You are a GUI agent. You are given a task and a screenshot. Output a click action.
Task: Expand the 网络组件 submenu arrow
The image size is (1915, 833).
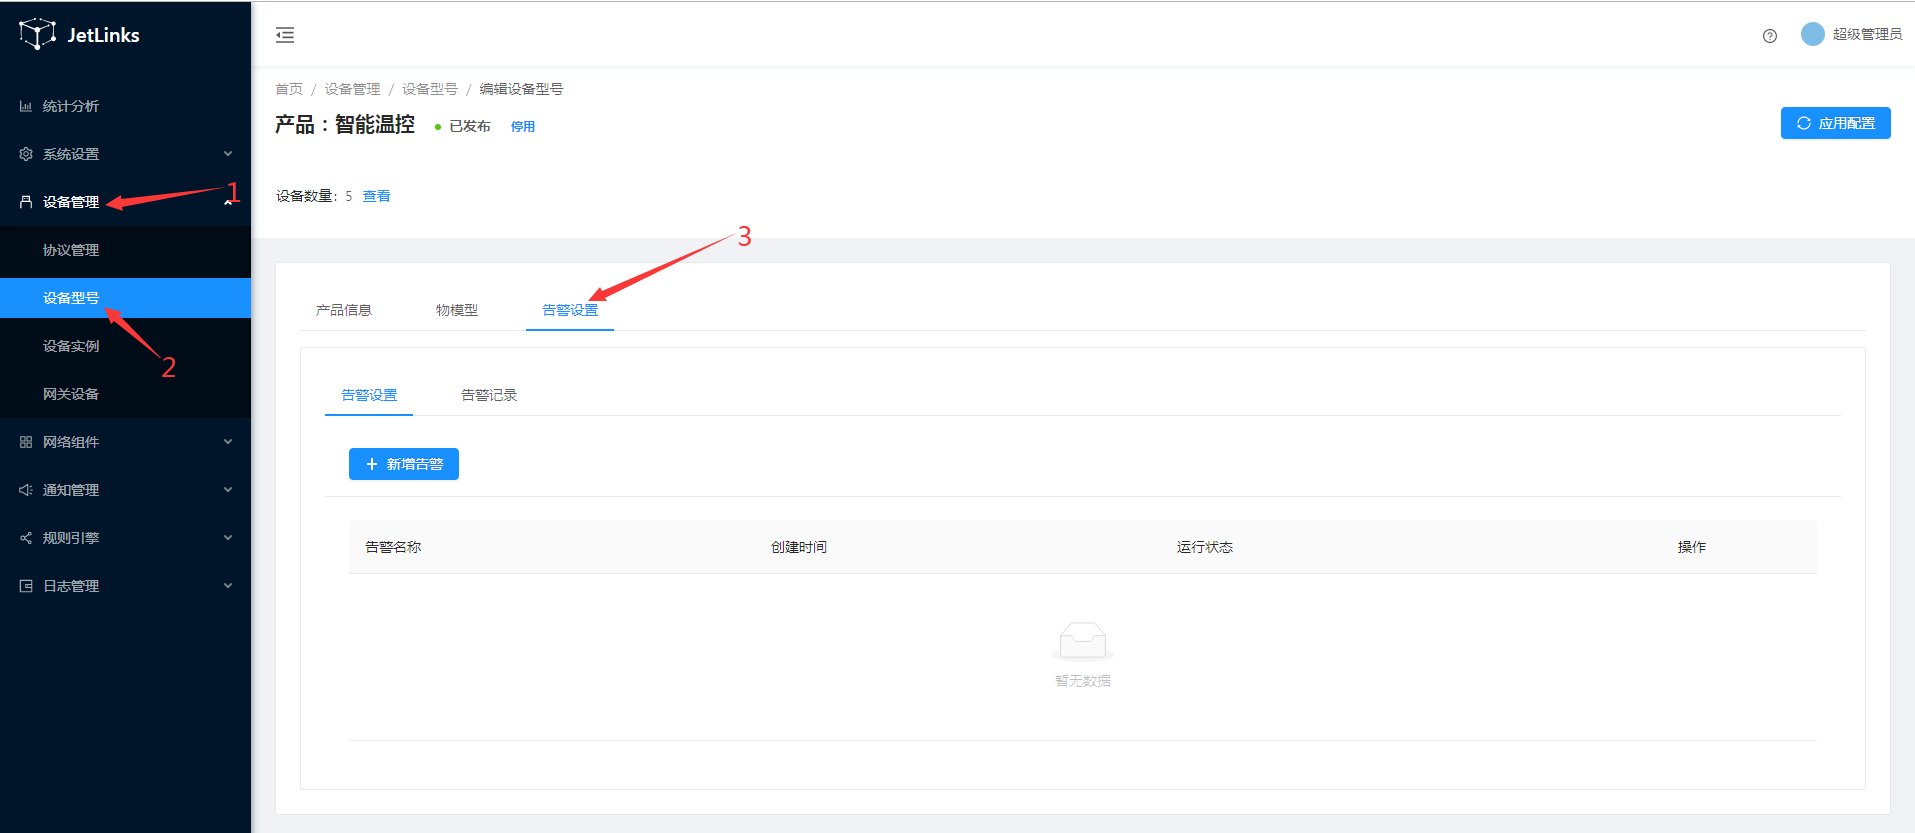[x=228, y=442]
